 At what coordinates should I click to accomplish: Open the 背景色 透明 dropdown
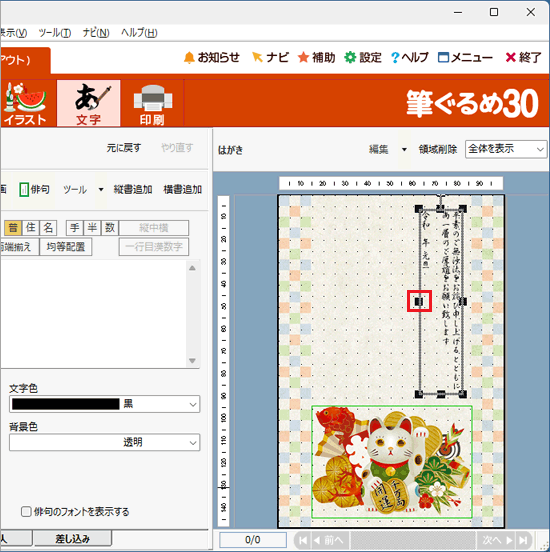105,442
